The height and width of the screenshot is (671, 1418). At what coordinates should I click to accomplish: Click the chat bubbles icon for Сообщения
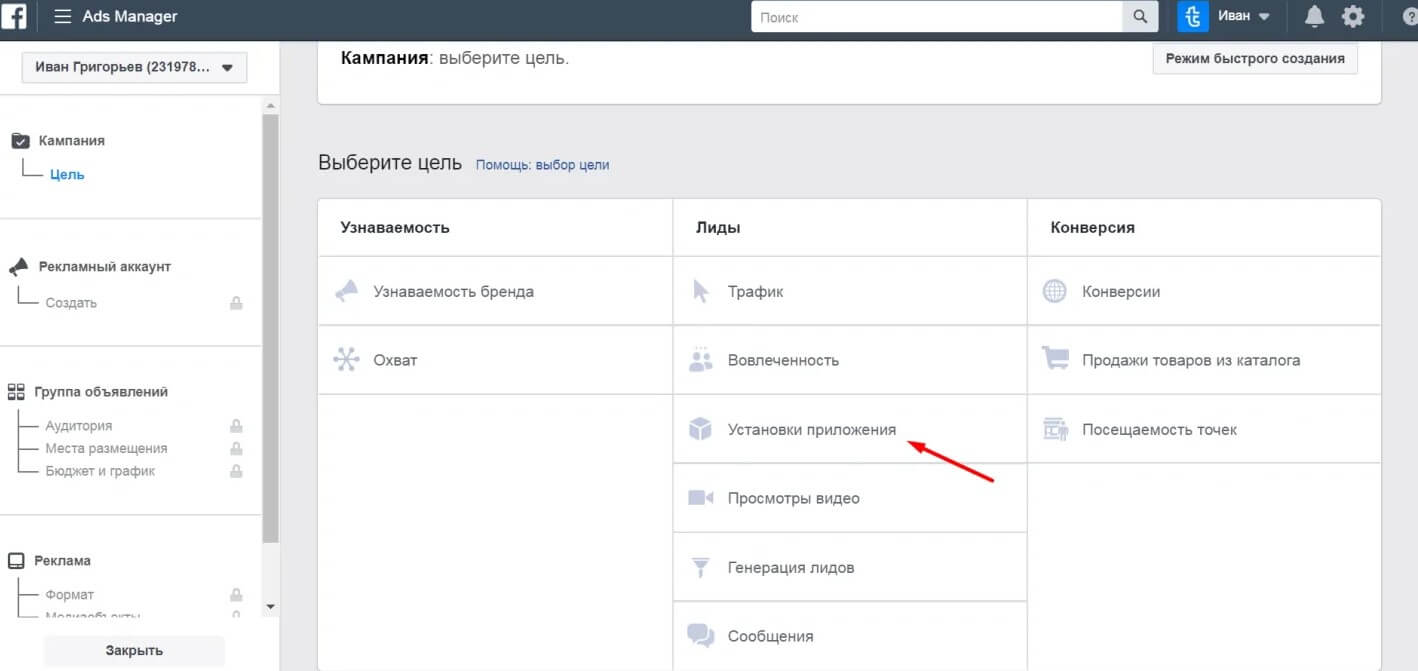tap(700, 636)
